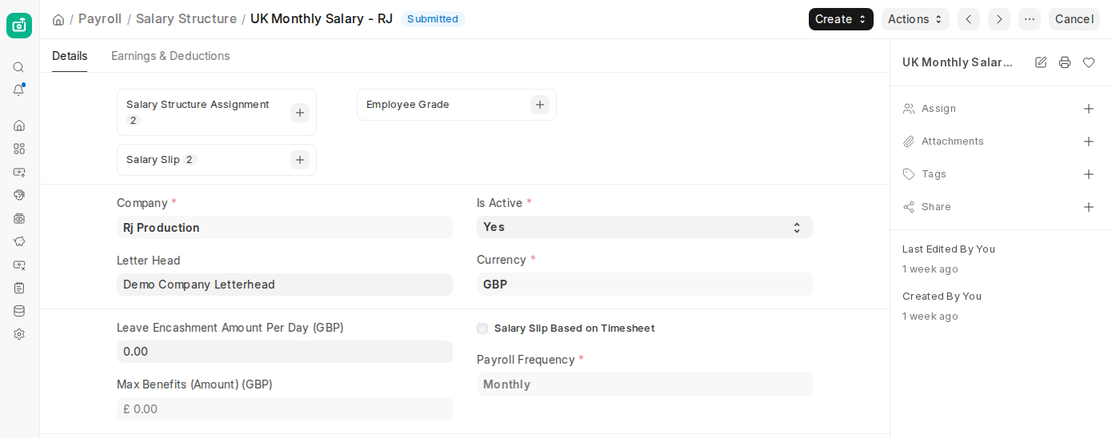Switch to Earnings & Deductions tab
This screenshot has height=438, width=1120.
[170, 56]
